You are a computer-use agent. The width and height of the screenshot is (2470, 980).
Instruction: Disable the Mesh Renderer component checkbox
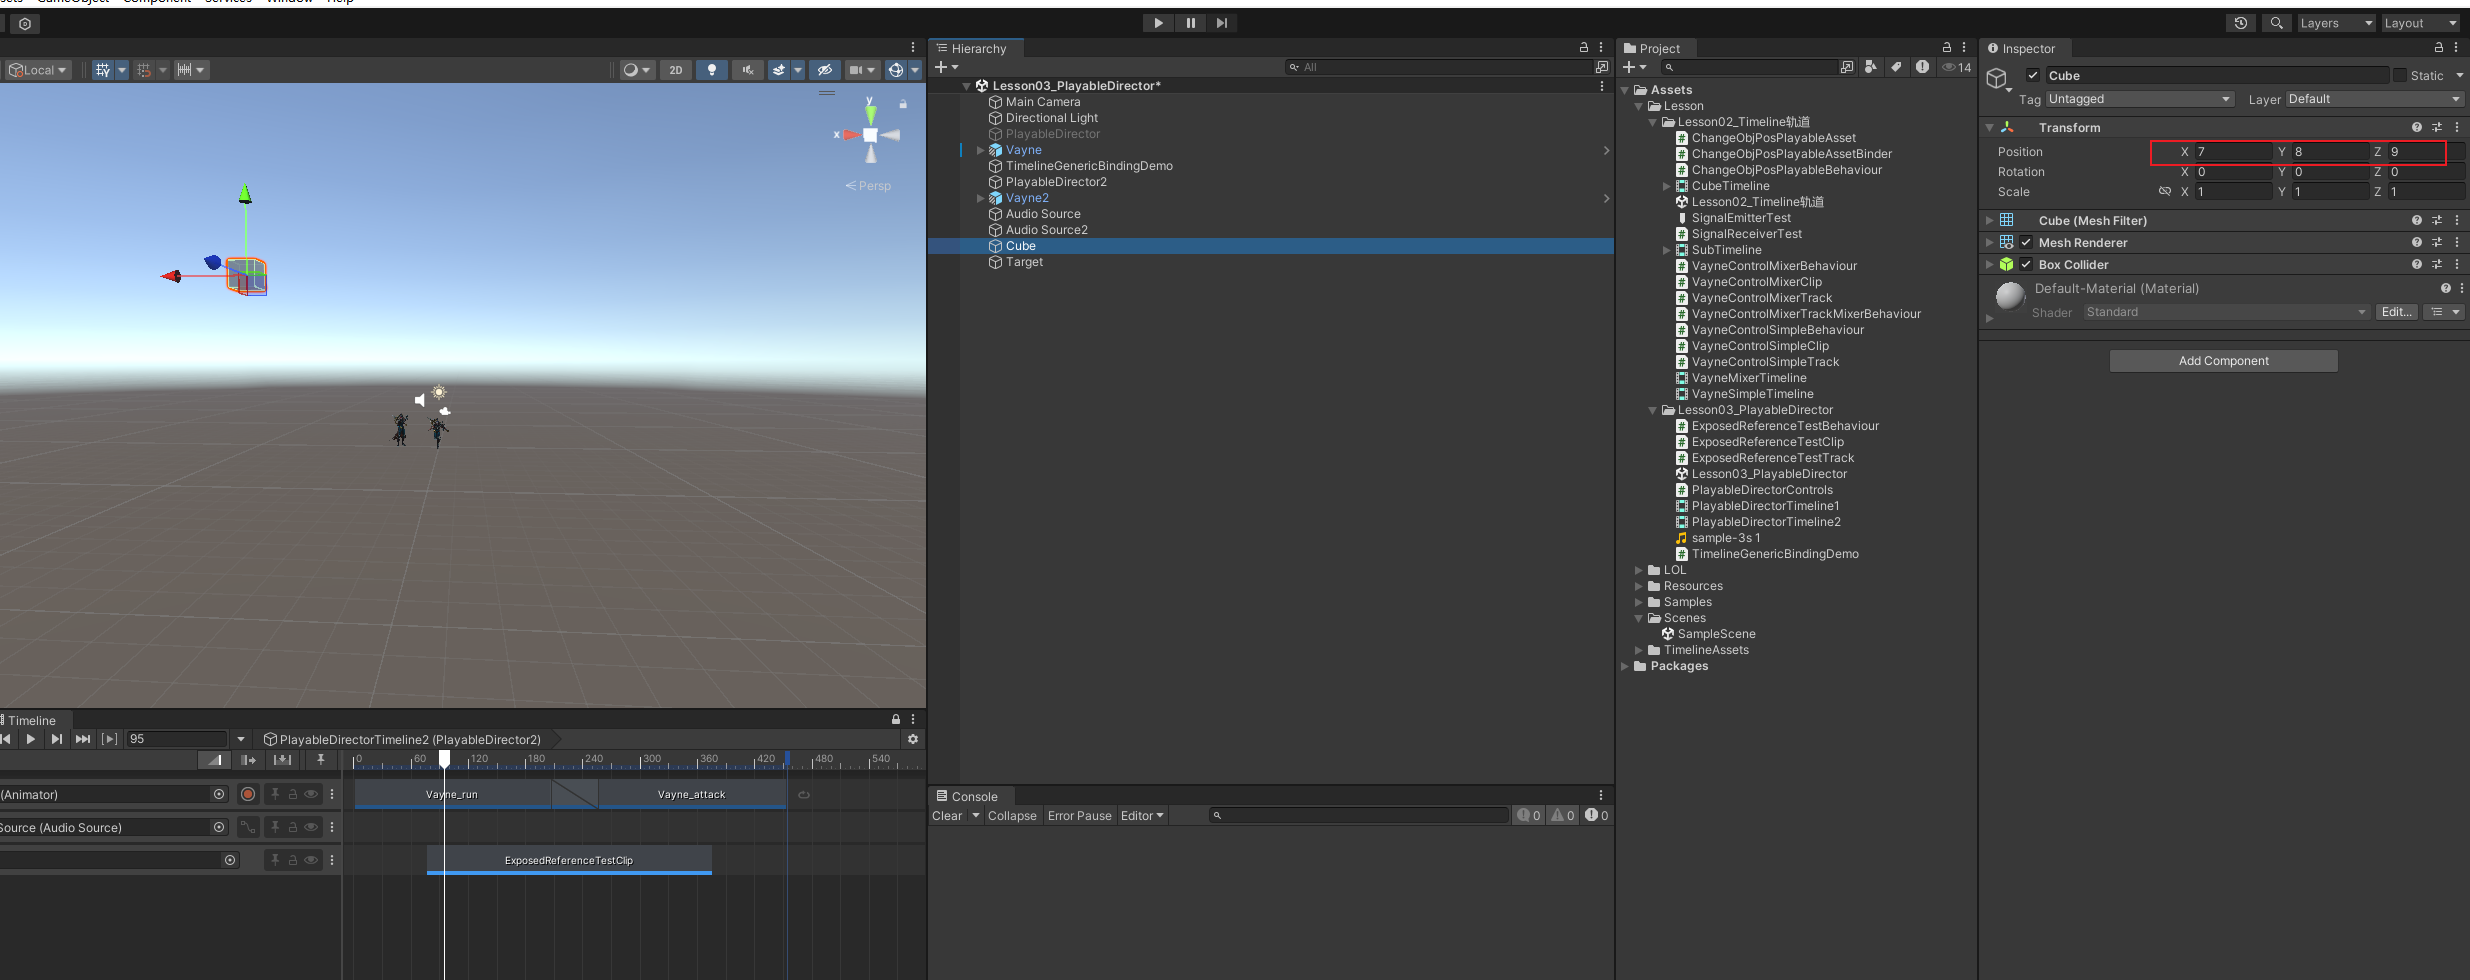pyautogui.click(x=2026, y=243)
